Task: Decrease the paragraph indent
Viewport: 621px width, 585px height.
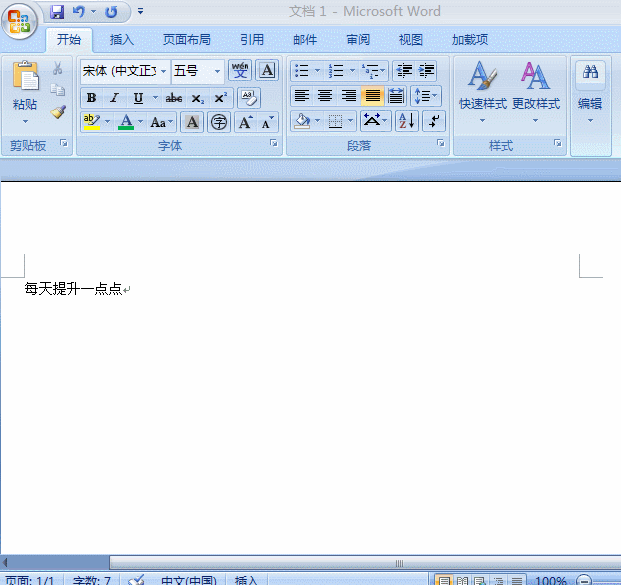Action: pyautogui.click(x=404, y=71)
